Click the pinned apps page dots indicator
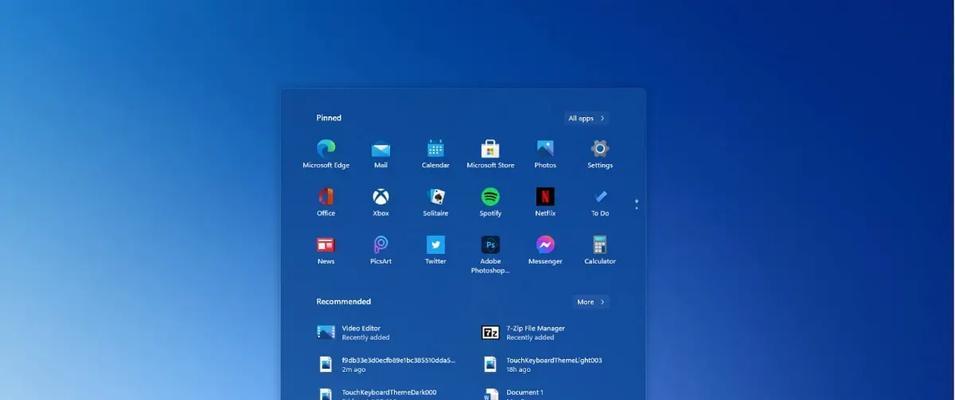 636,205
